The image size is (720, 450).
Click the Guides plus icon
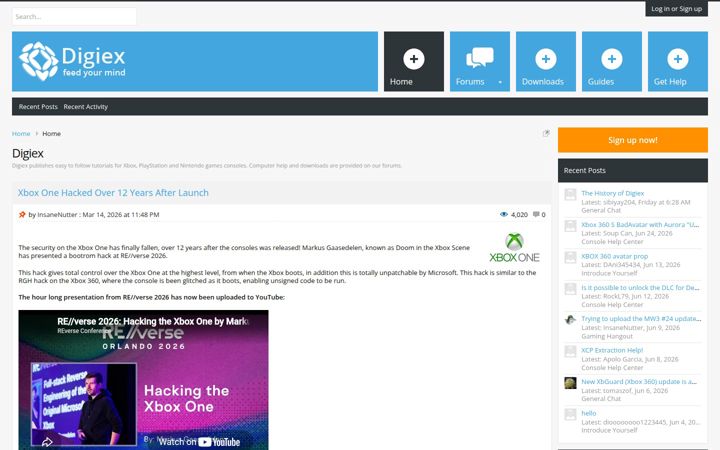coord(612,59)
